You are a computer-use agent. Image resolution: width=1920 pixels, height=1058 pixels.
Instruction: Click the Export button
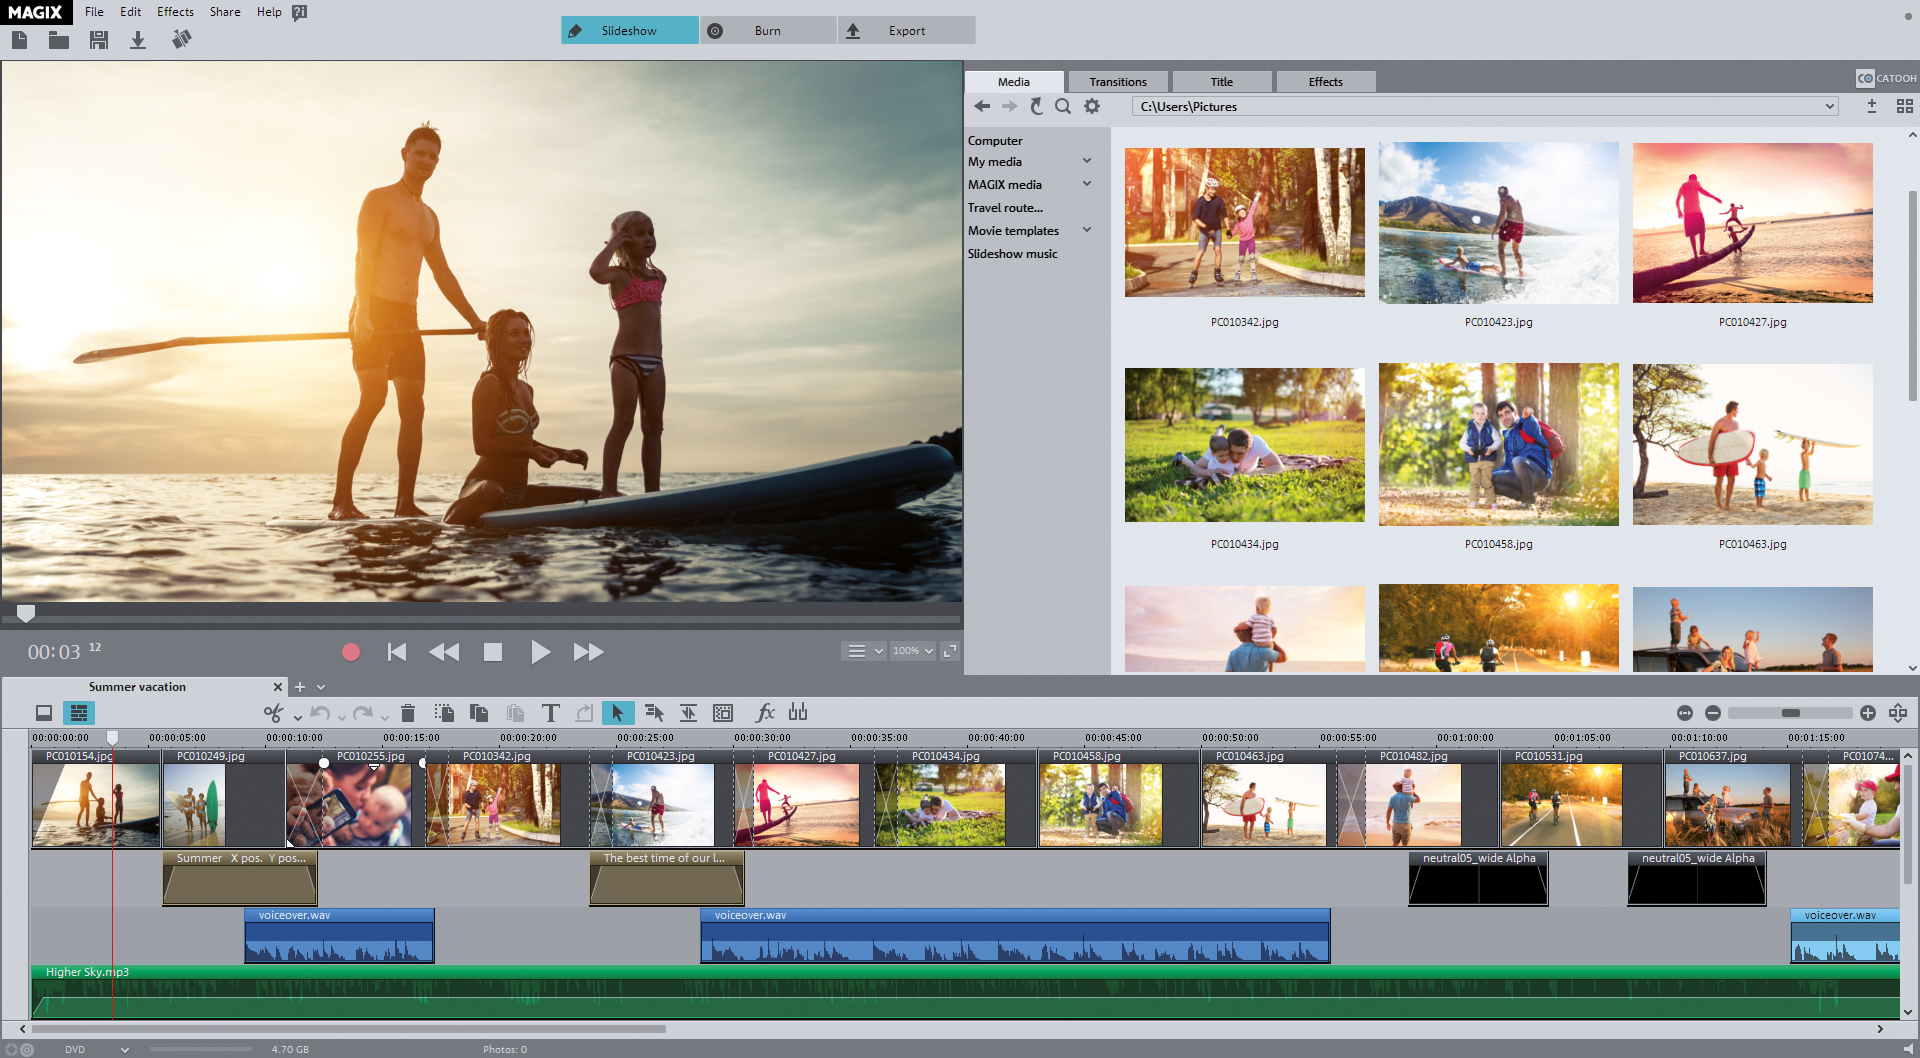(x=906, y=30)
